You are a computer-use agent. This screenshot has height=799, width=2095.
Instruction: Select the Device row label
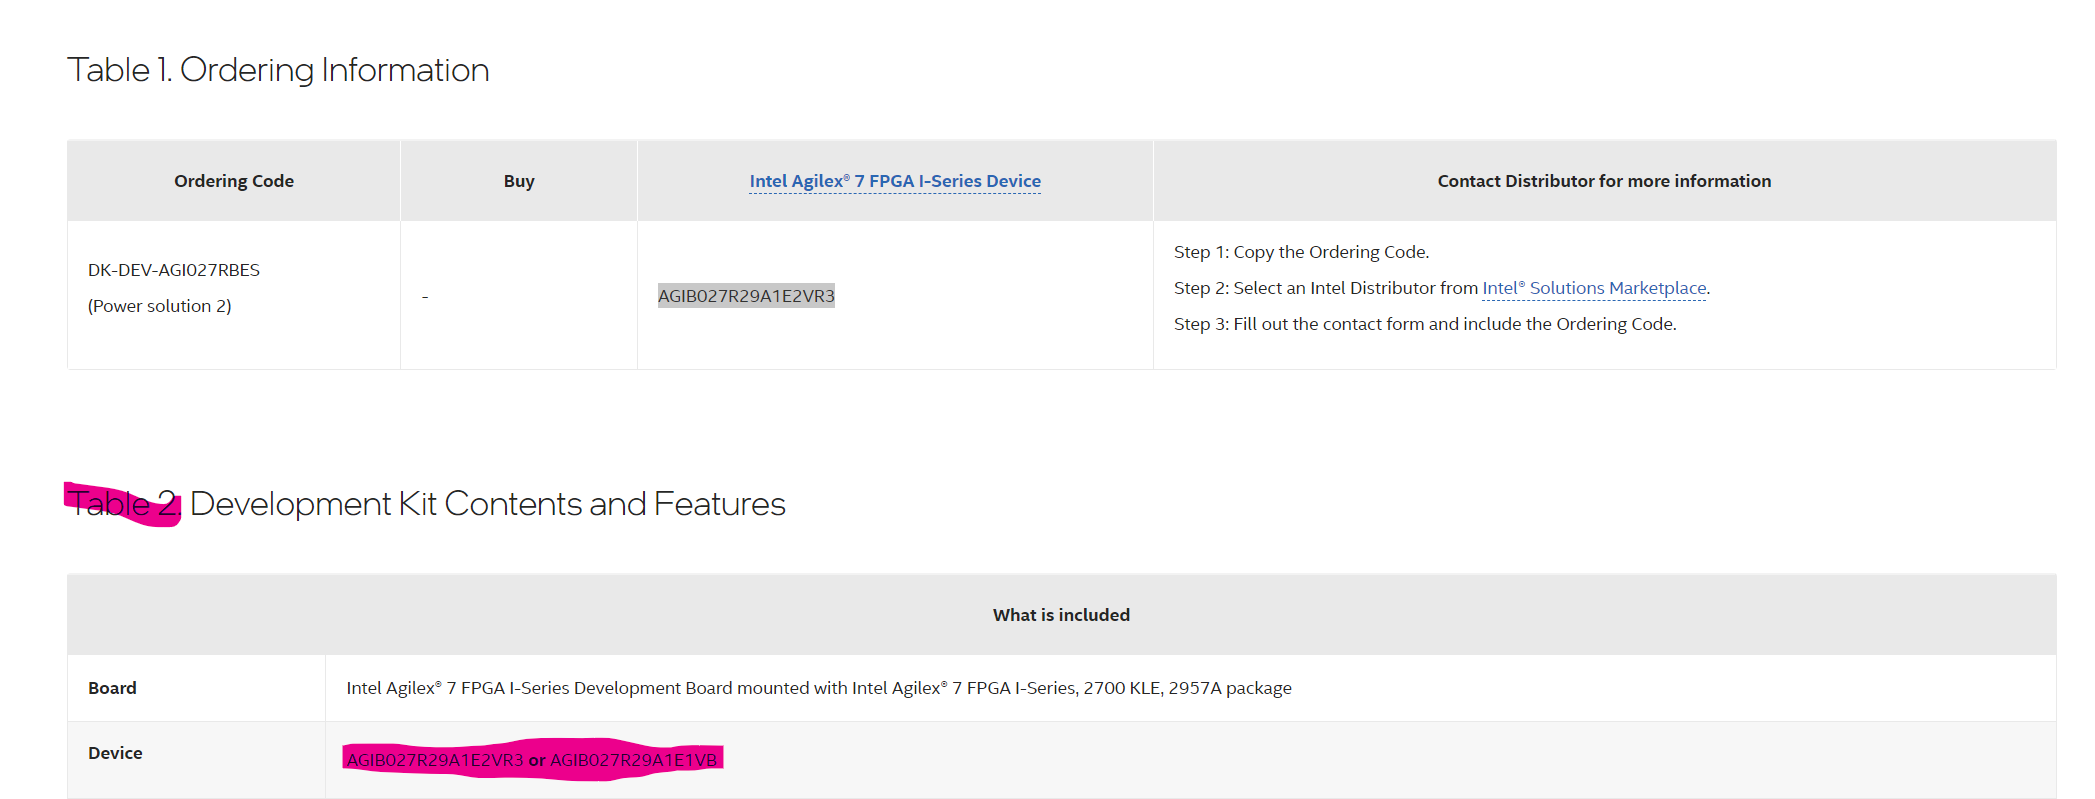coord(115,753)
